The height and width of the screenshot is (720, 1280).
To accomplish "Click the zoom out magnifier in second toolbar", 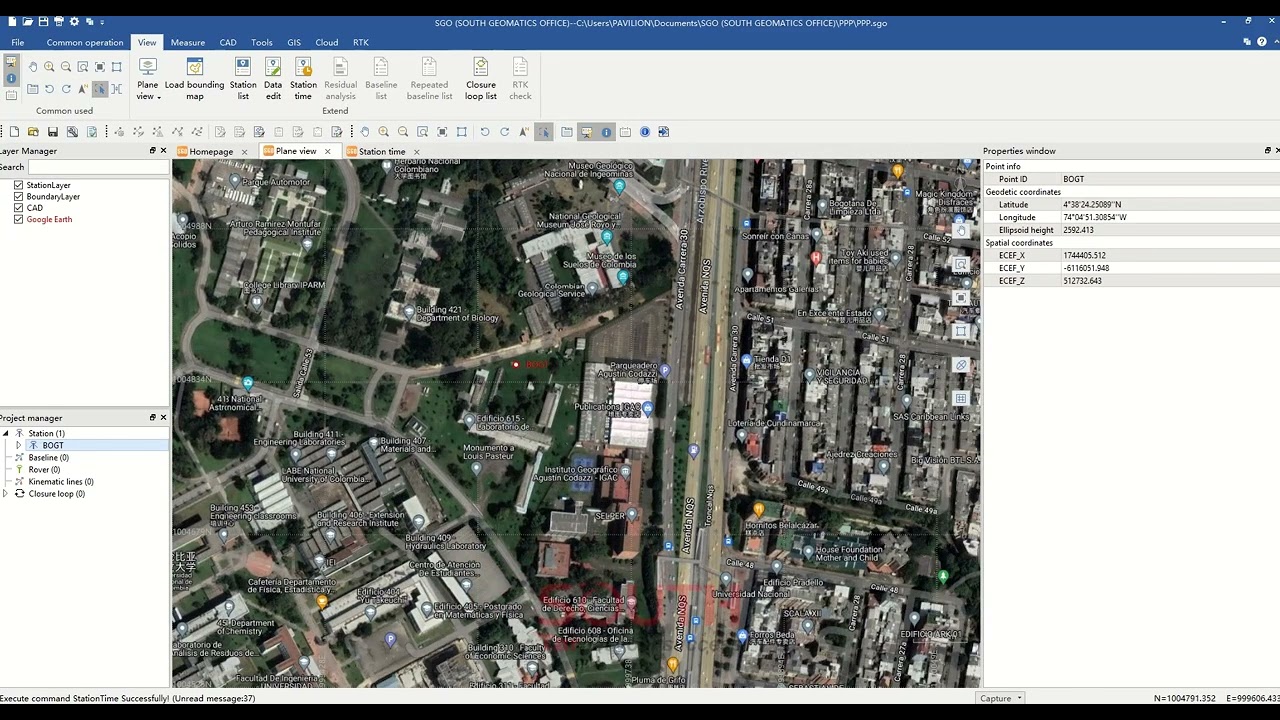I will 403,132.
